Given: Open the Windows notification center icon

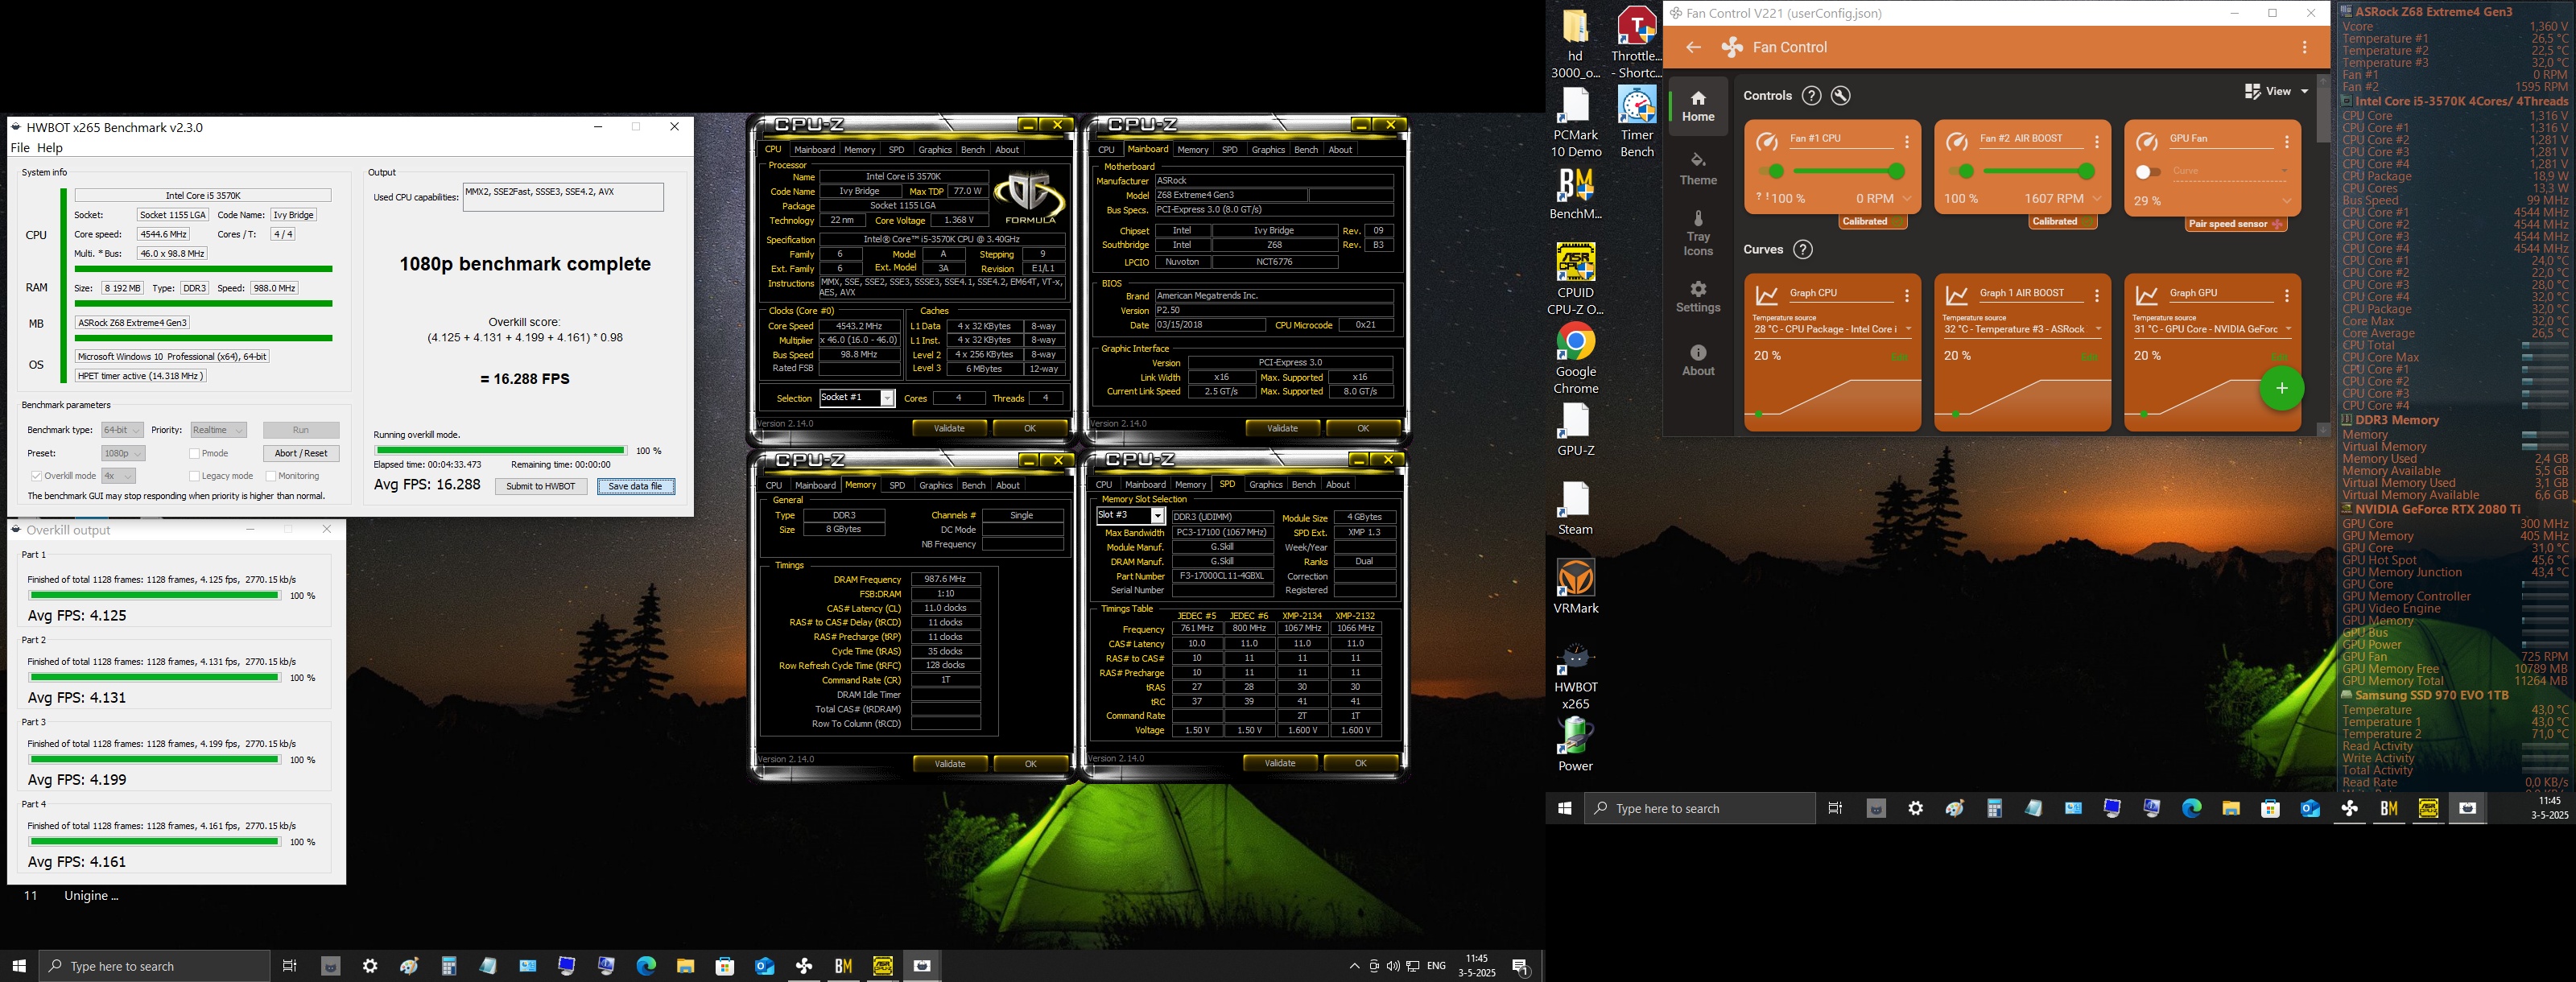Looking at the screenshot, I should 1521,966.
